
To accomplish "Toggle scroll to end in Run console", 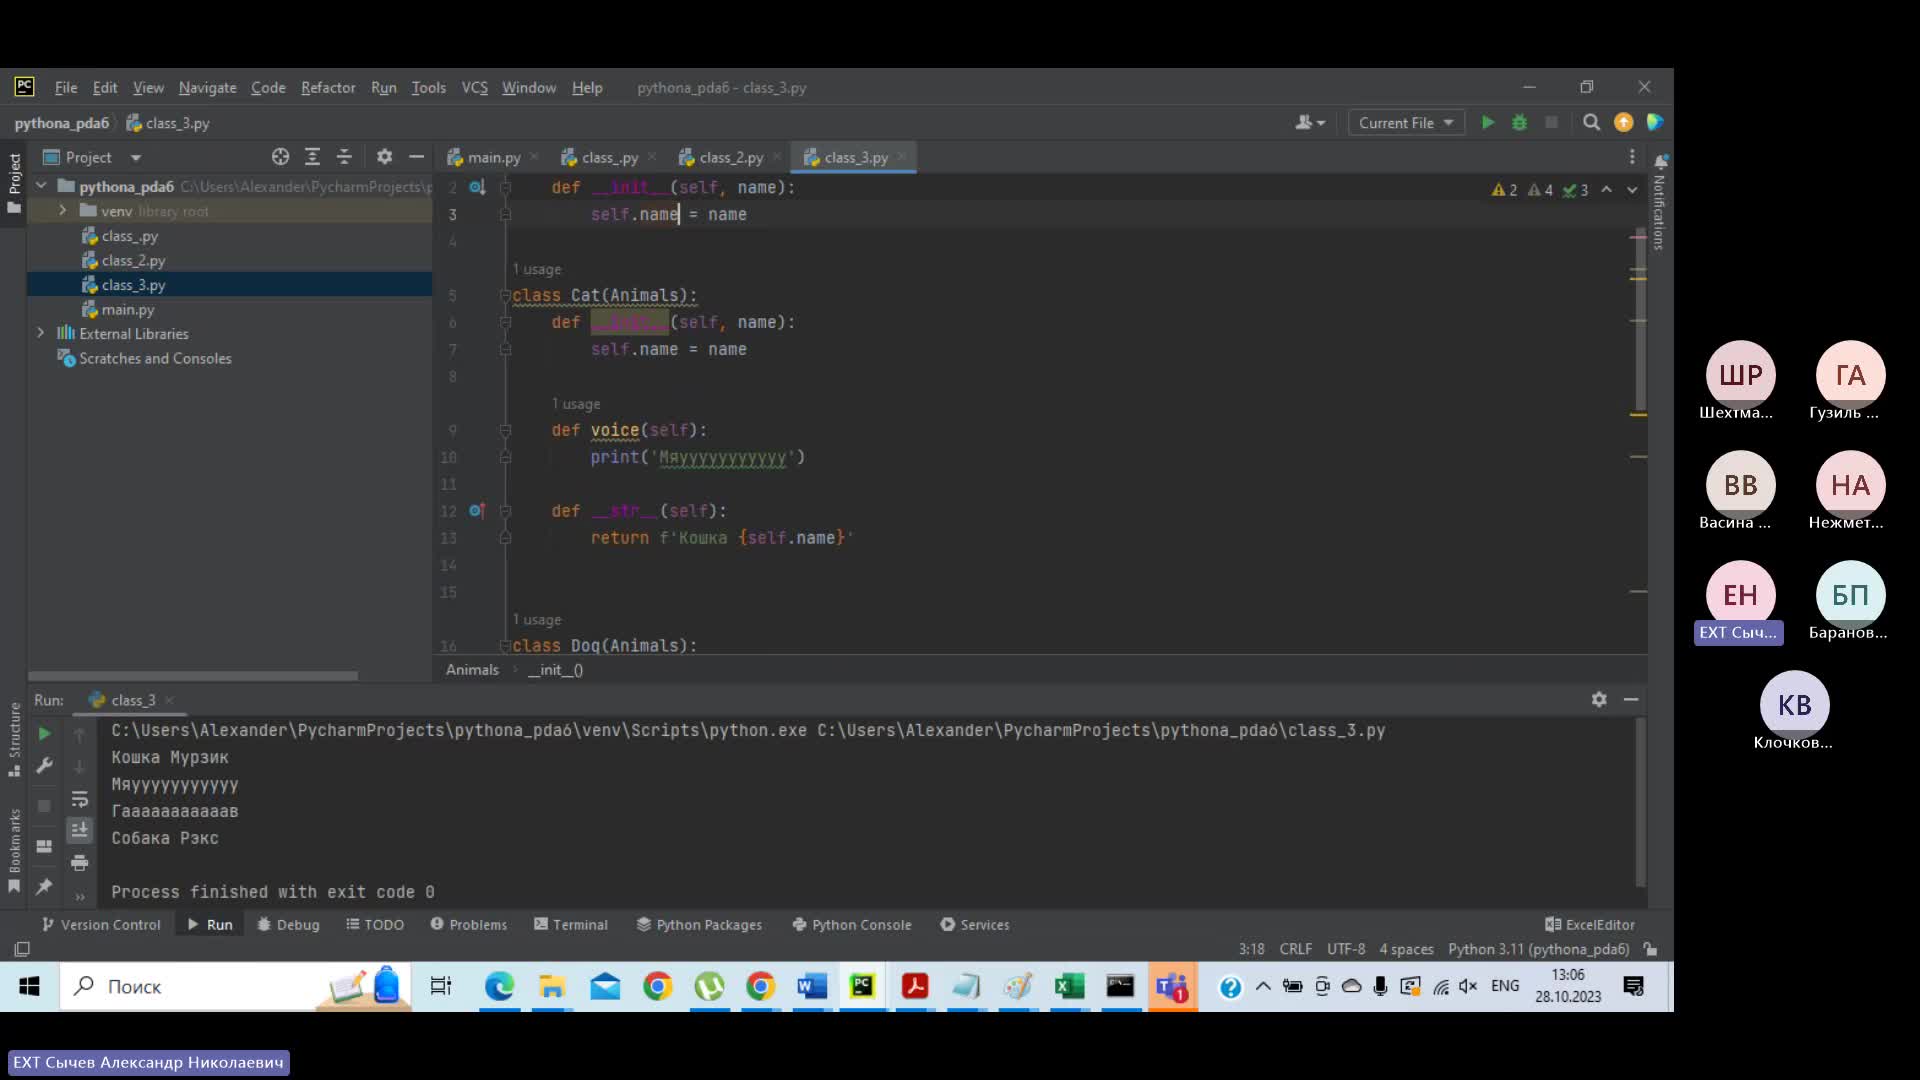I will tap(80, 830).
